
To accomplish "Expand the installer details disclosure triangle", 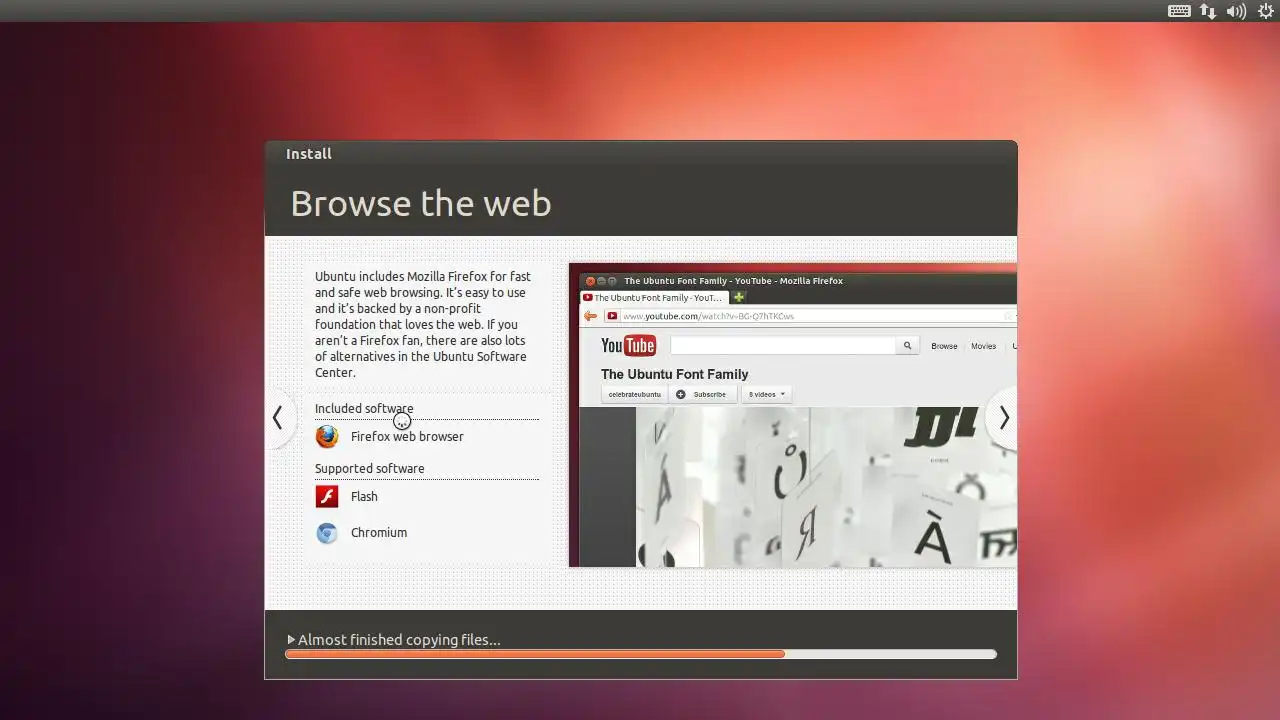I will click(x=291, y=640).
